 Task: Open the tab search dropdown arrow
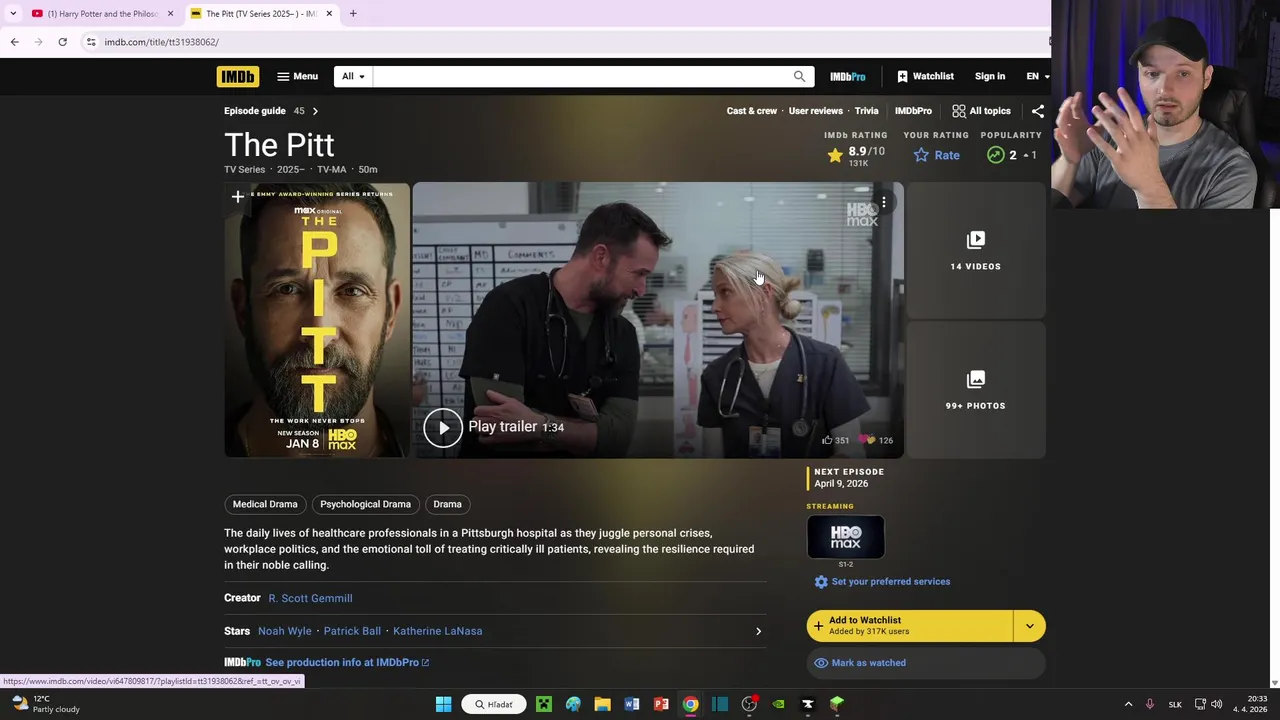(x=13, y=14)
